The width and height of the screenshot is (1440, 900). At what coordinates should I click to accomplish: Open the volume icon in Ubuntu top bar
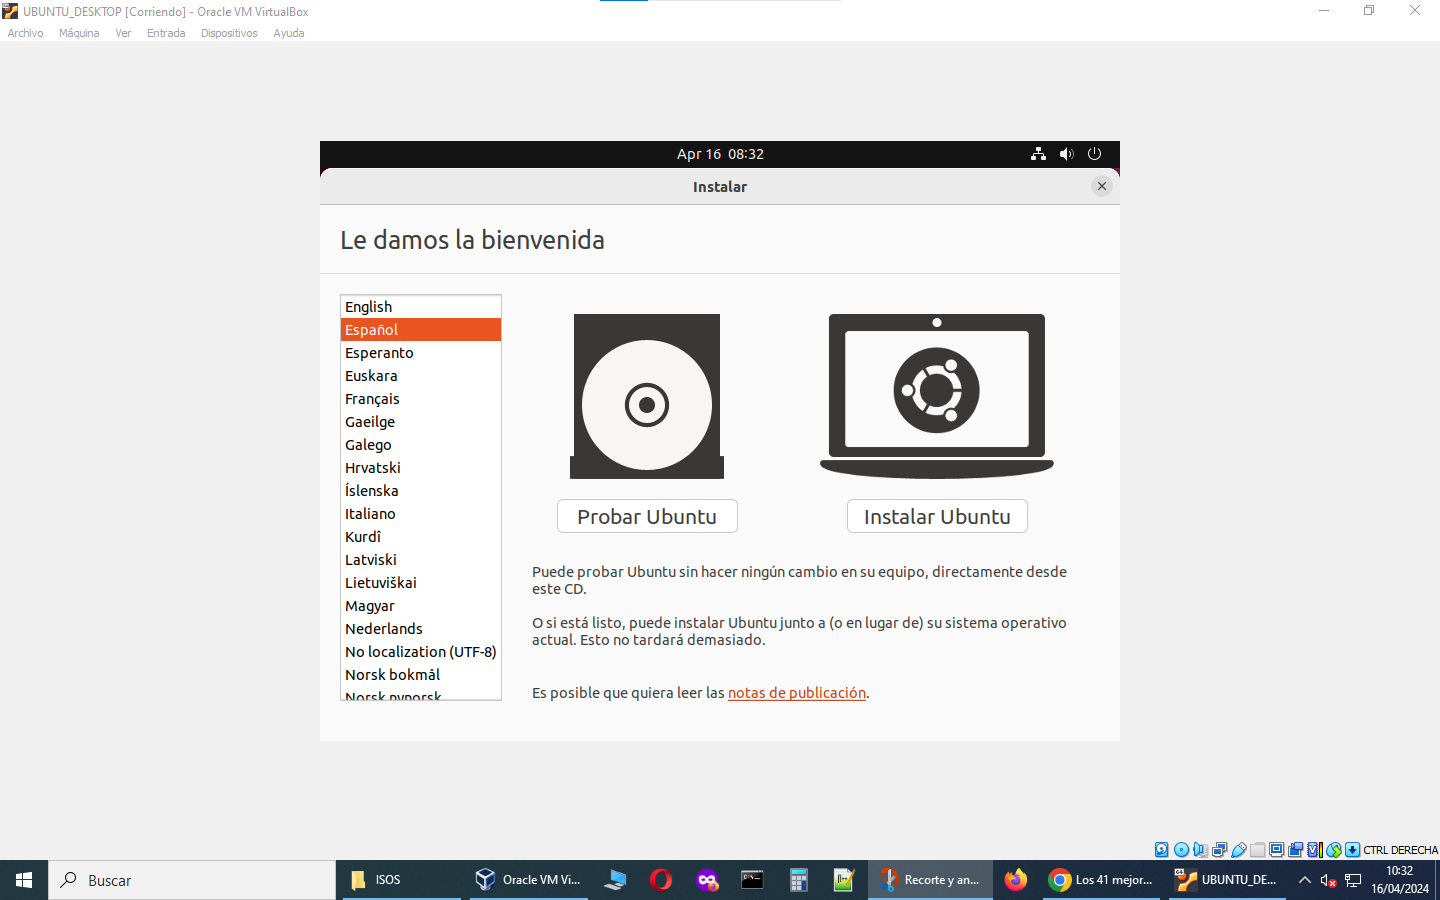[1066, 154]
